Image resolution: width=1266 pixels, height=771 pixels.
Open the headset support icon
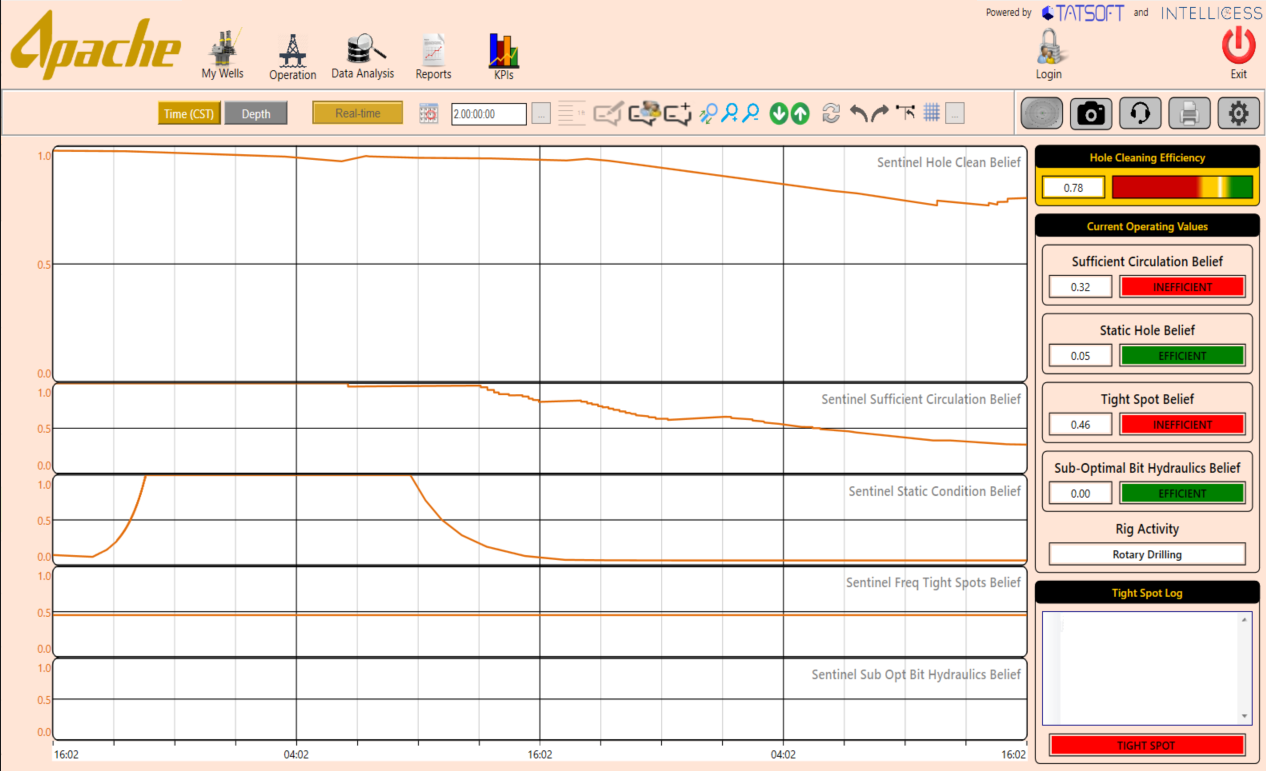(1139, 114)
